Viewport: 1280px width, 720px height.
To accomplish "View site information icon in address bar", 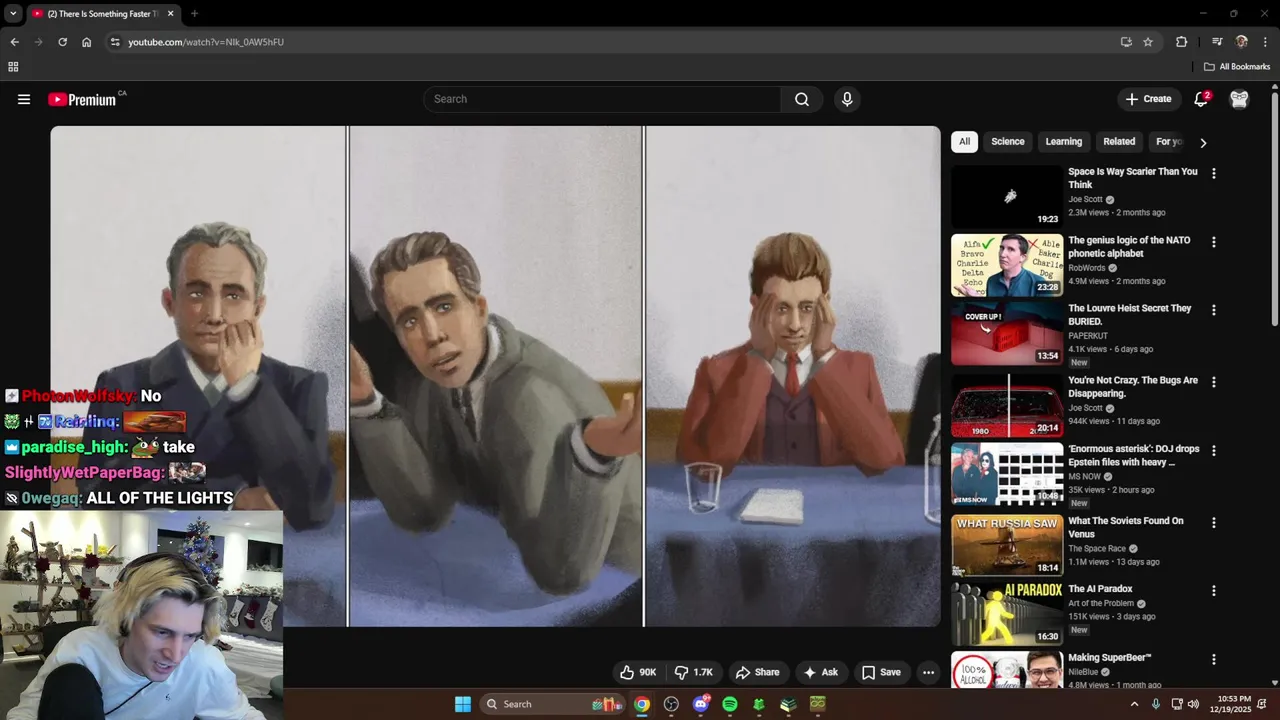I will 115,42.
